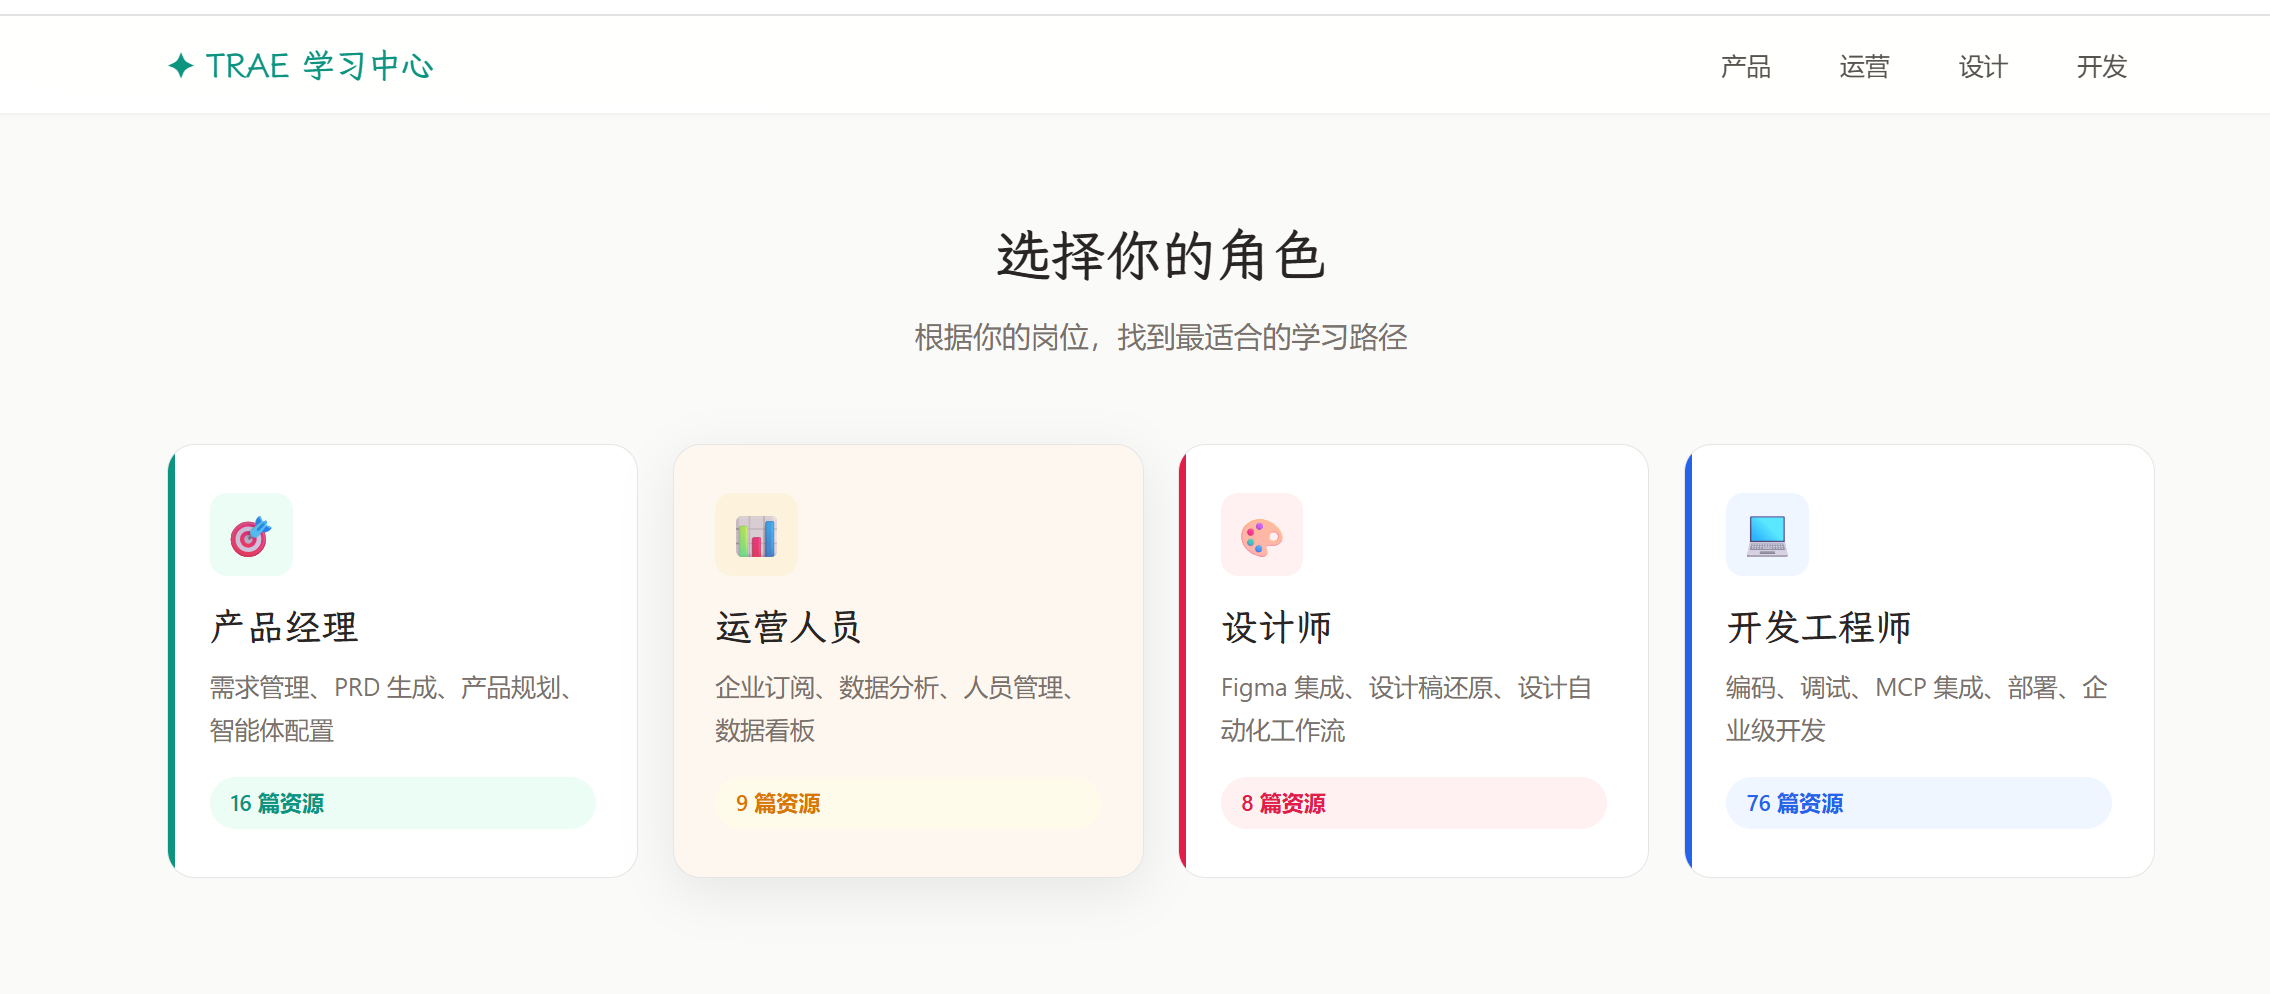
Task: Click the TRAE 学习中心 star logo icon
Action: click(181, 66)
